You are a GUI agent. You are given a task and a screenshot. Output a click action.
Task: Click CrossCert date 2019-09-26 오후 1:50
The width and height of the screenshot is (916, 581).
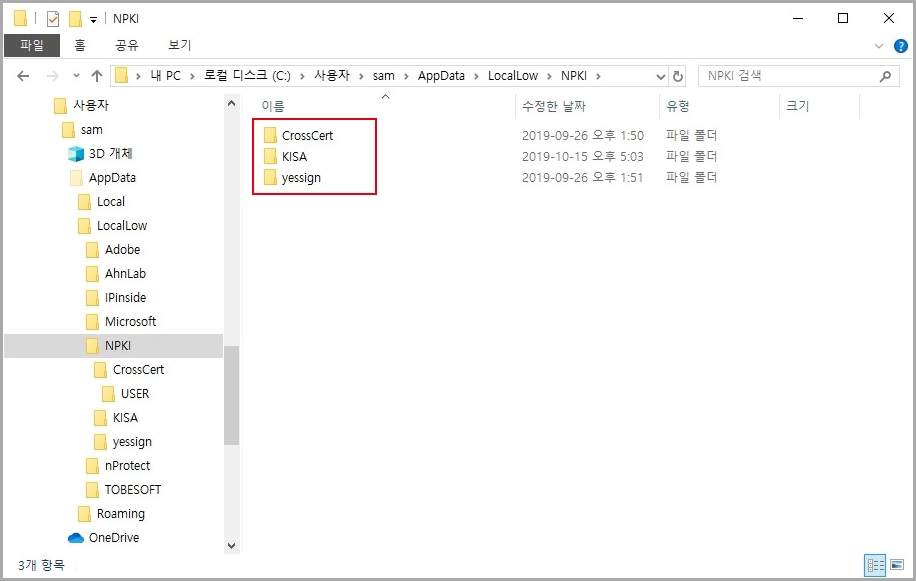point(582,135)
